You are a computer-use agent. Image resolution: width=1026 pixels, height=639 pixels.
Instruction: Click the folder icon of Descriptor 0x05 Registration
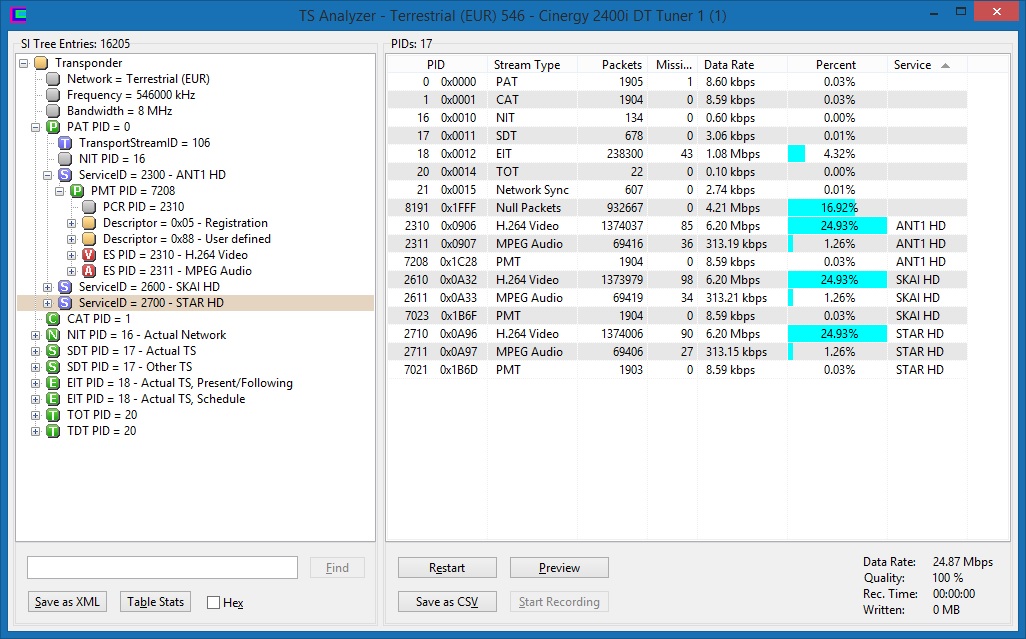pos(89,223)
